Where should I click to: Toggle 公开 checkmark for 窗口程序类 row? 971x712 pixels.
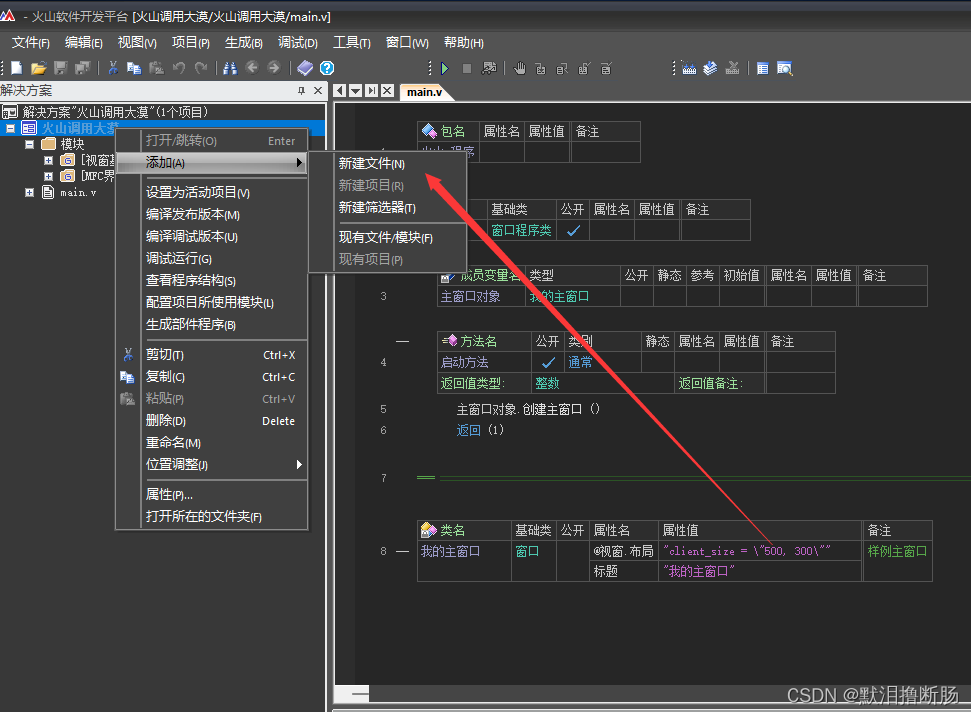pos(573,230)
